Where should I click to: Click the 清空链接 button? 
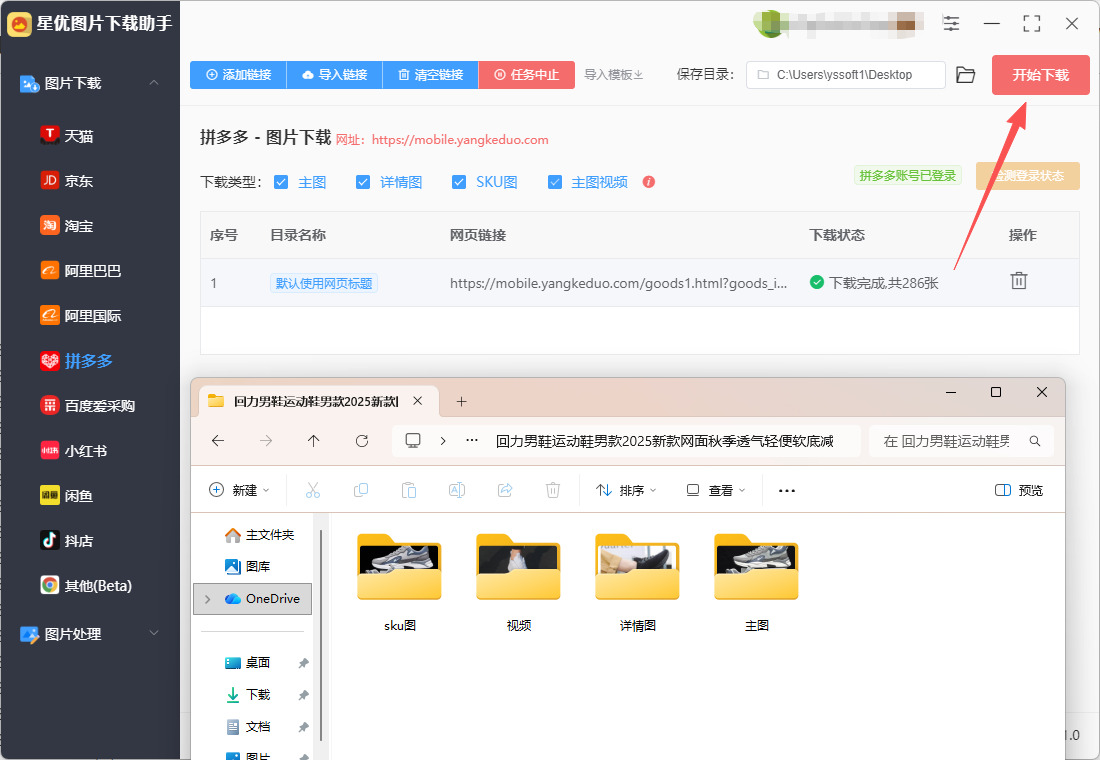pyautogui.click(x=431, y=74)
